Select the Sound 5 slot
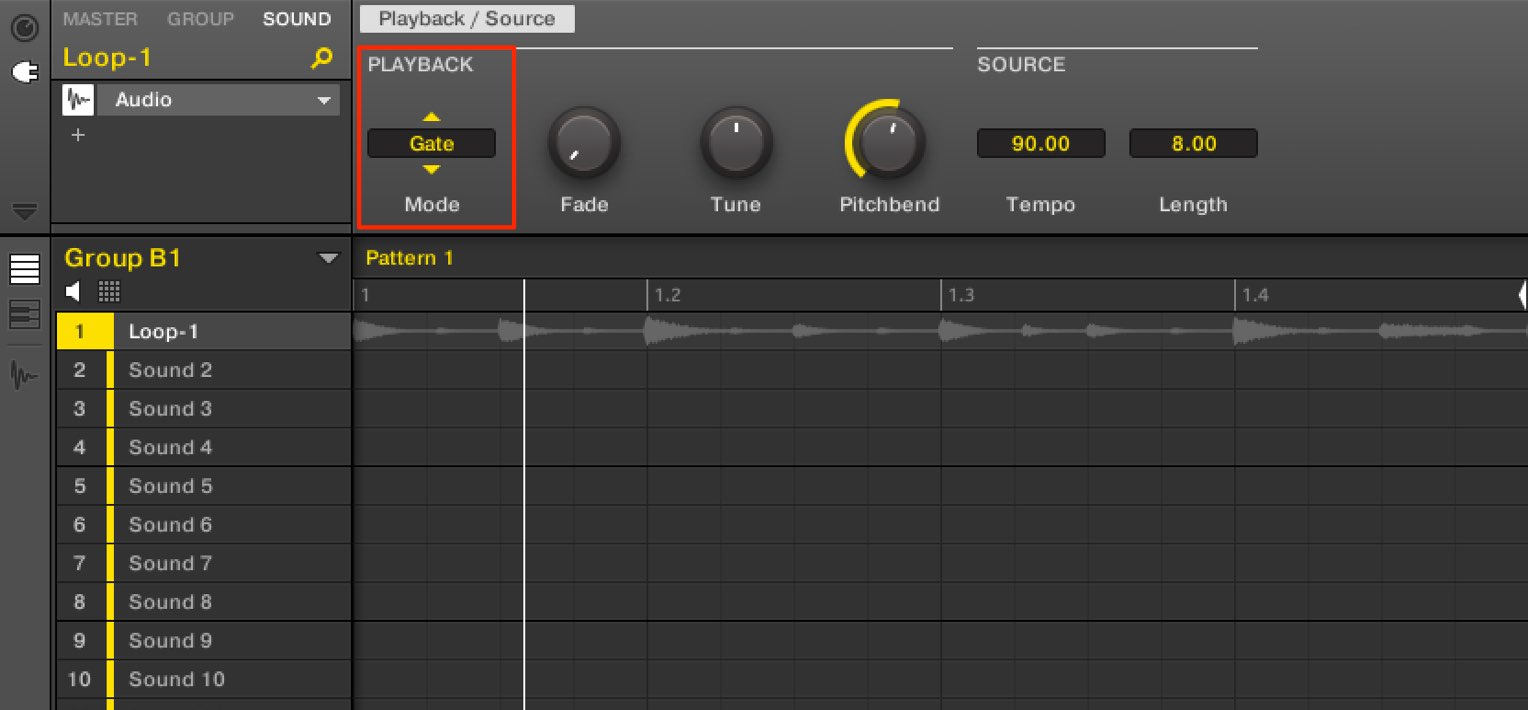The height and width of the screenshot is (710, 1528). 204,486
